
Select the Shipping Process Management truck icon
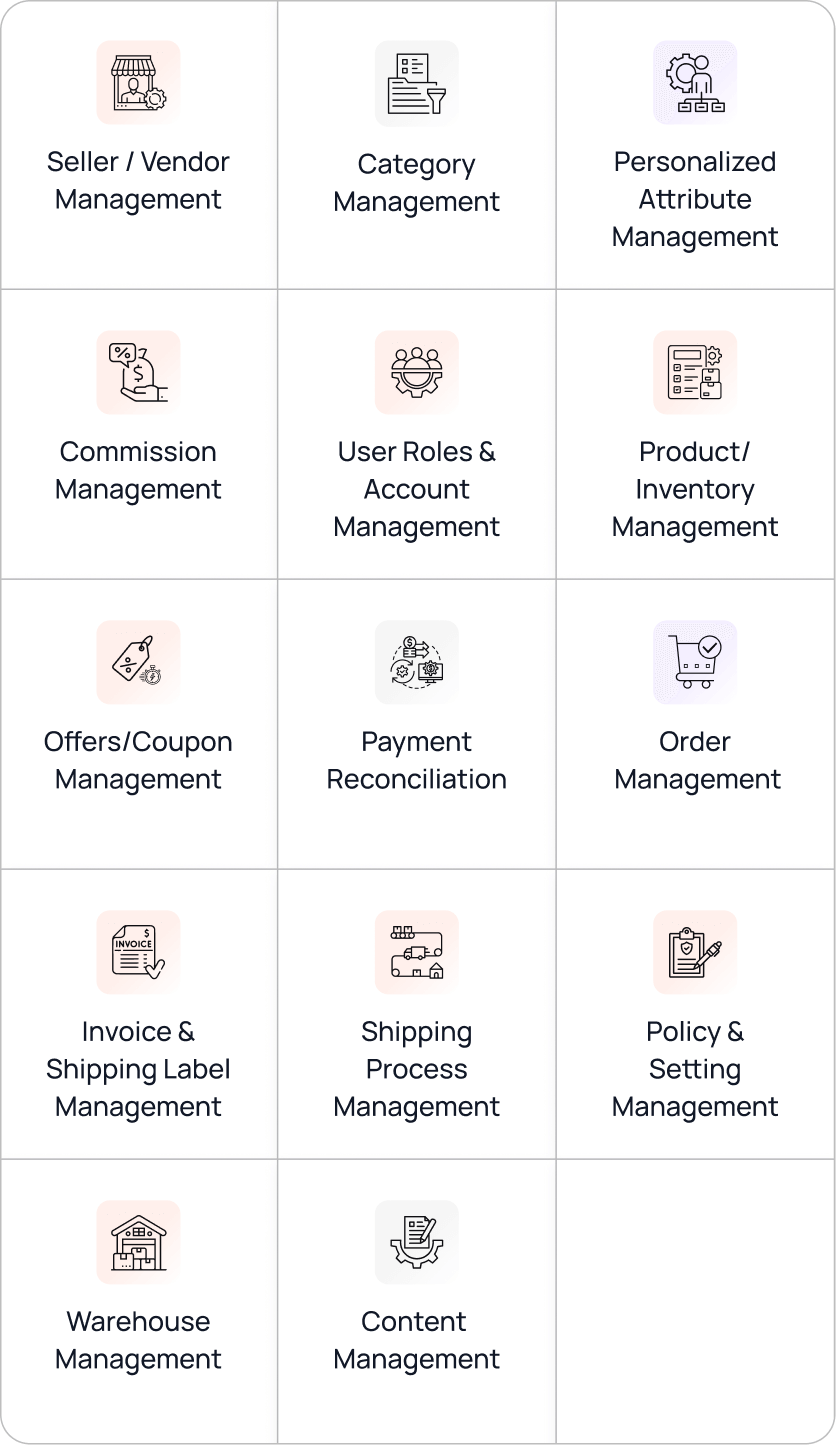click(x=416, y=952)
